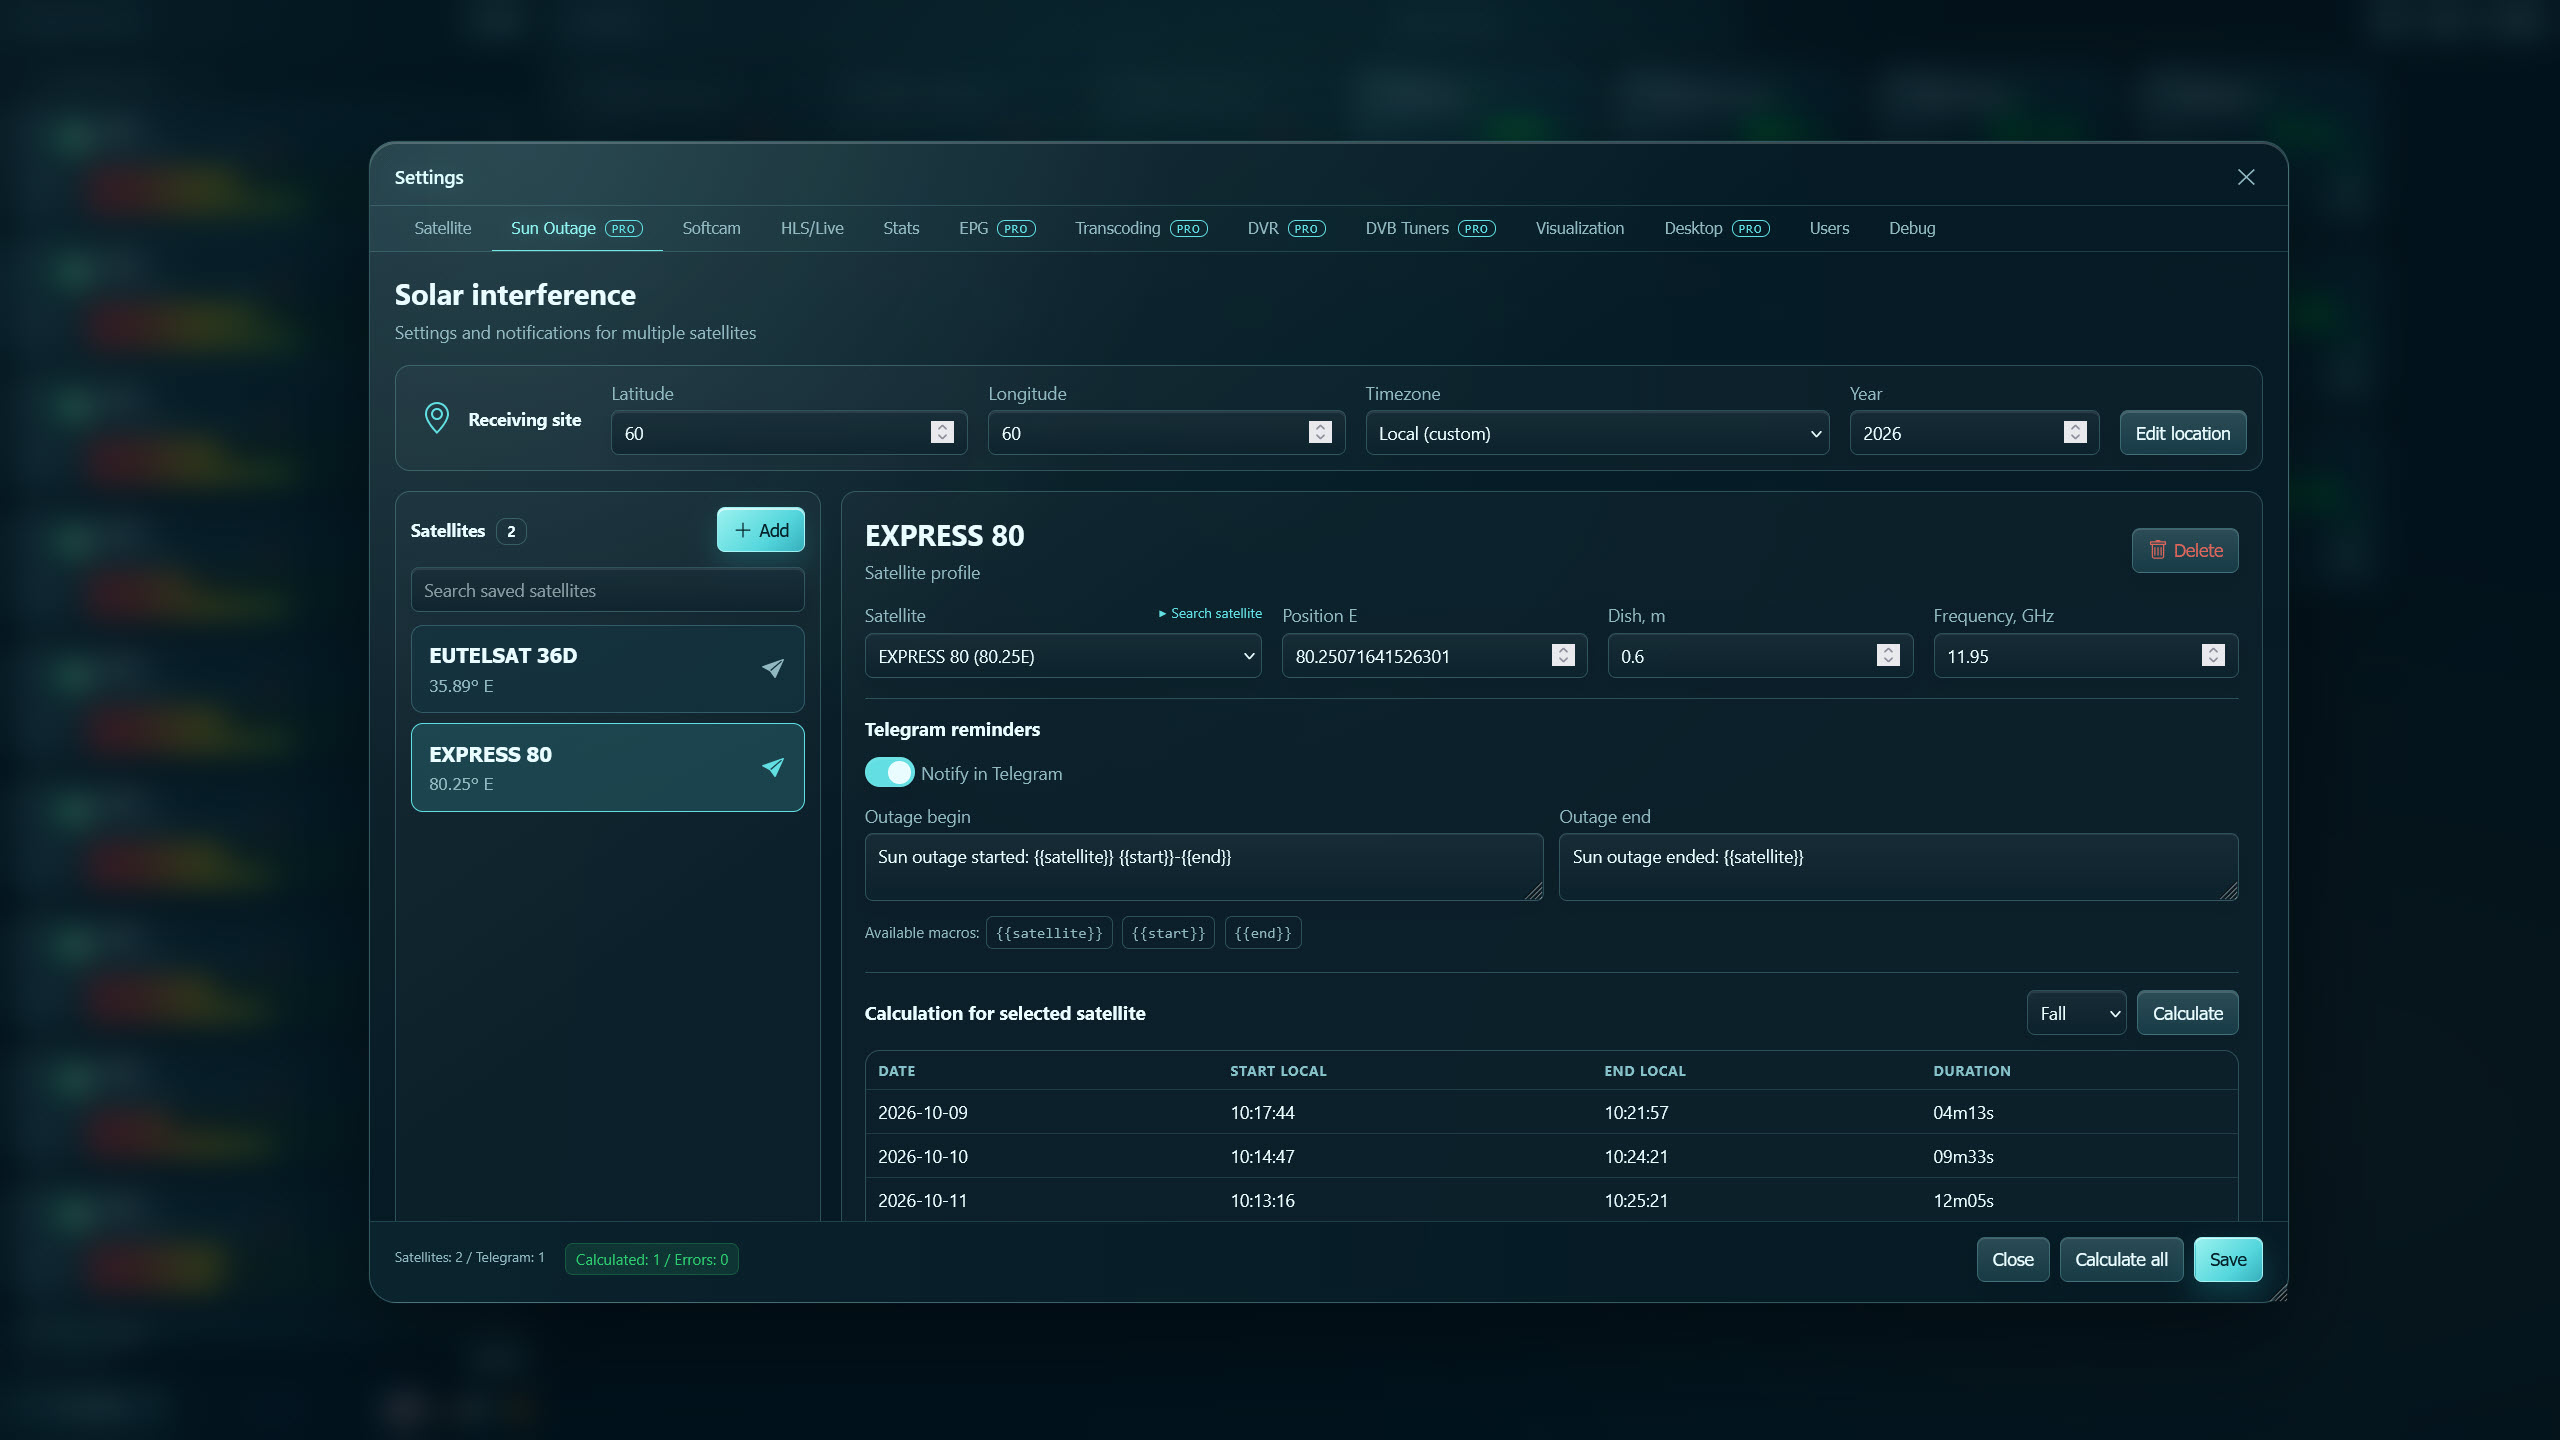This screenshot has height=1440, width=2560.
Task: Click the Telegram plane icon on EXPRESS 80
Action: (772, 767)
